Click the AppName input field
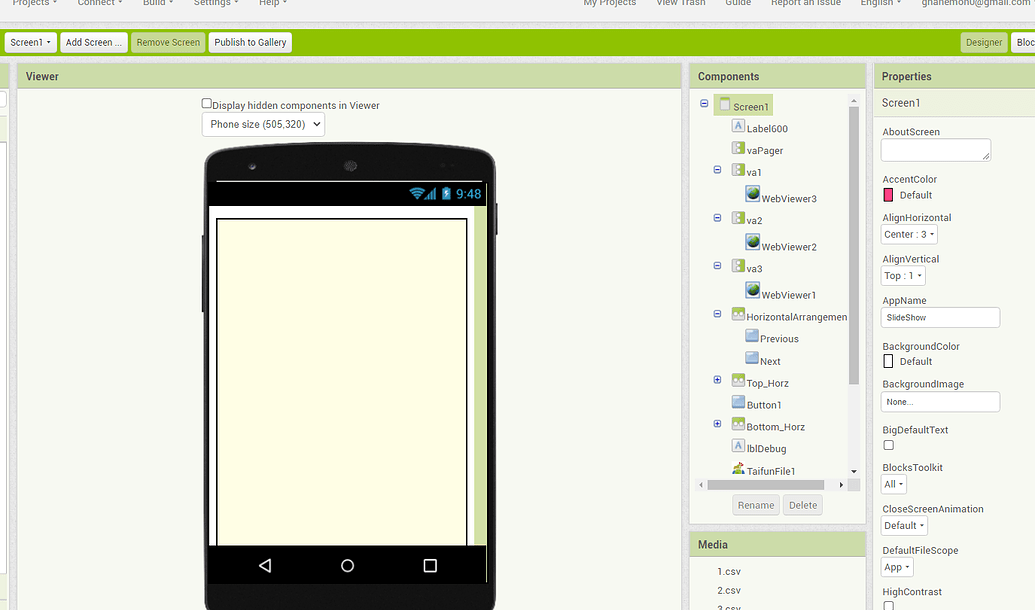Screen dimensions: 1035x610 (940, 317)
